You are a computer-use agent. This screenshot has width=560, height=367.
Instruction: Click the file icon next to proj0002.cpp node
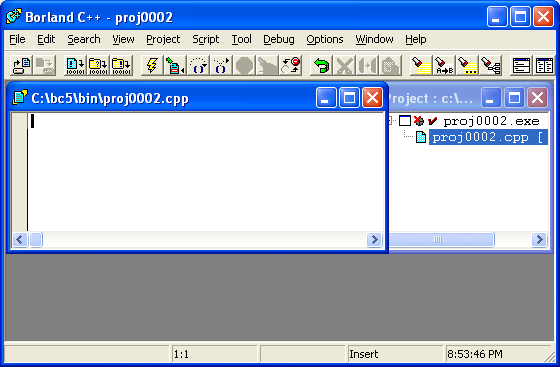[421, 137]
